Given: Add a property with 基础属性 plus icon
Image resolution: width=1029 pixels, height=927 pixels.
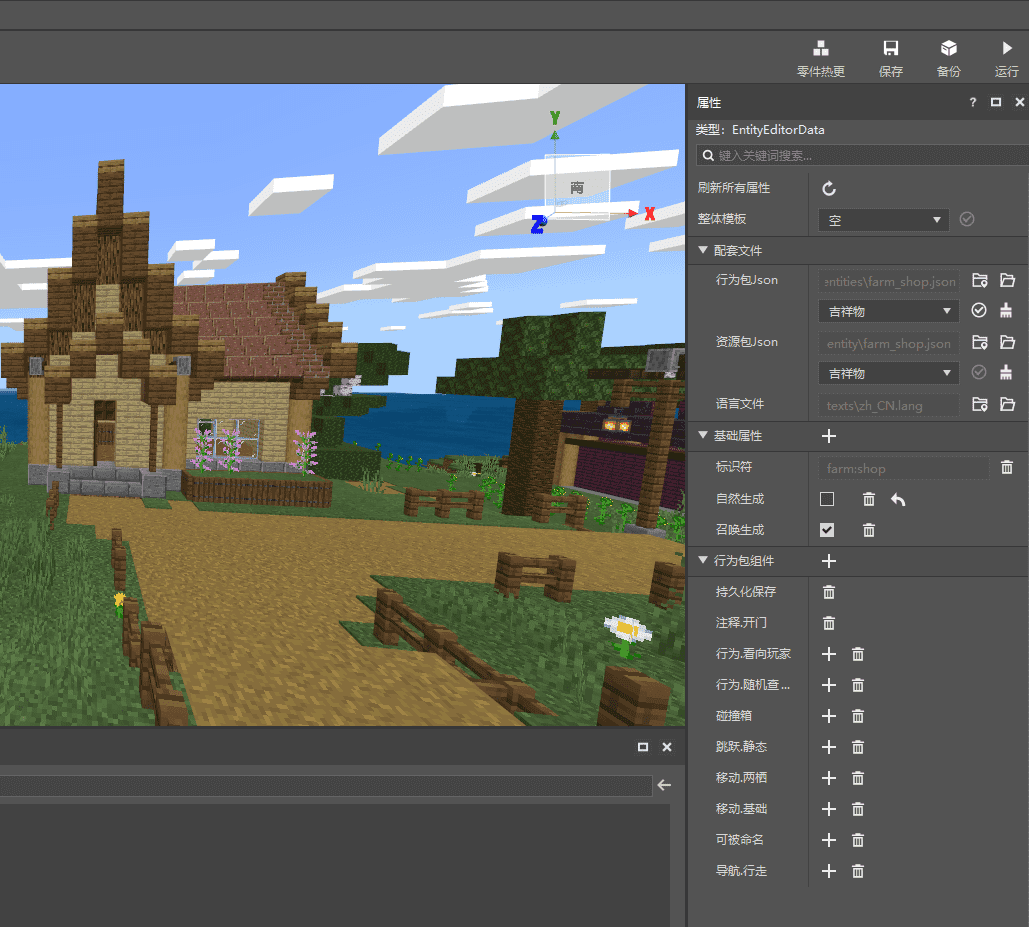Looking at the screenshot, I should [829, 436].
